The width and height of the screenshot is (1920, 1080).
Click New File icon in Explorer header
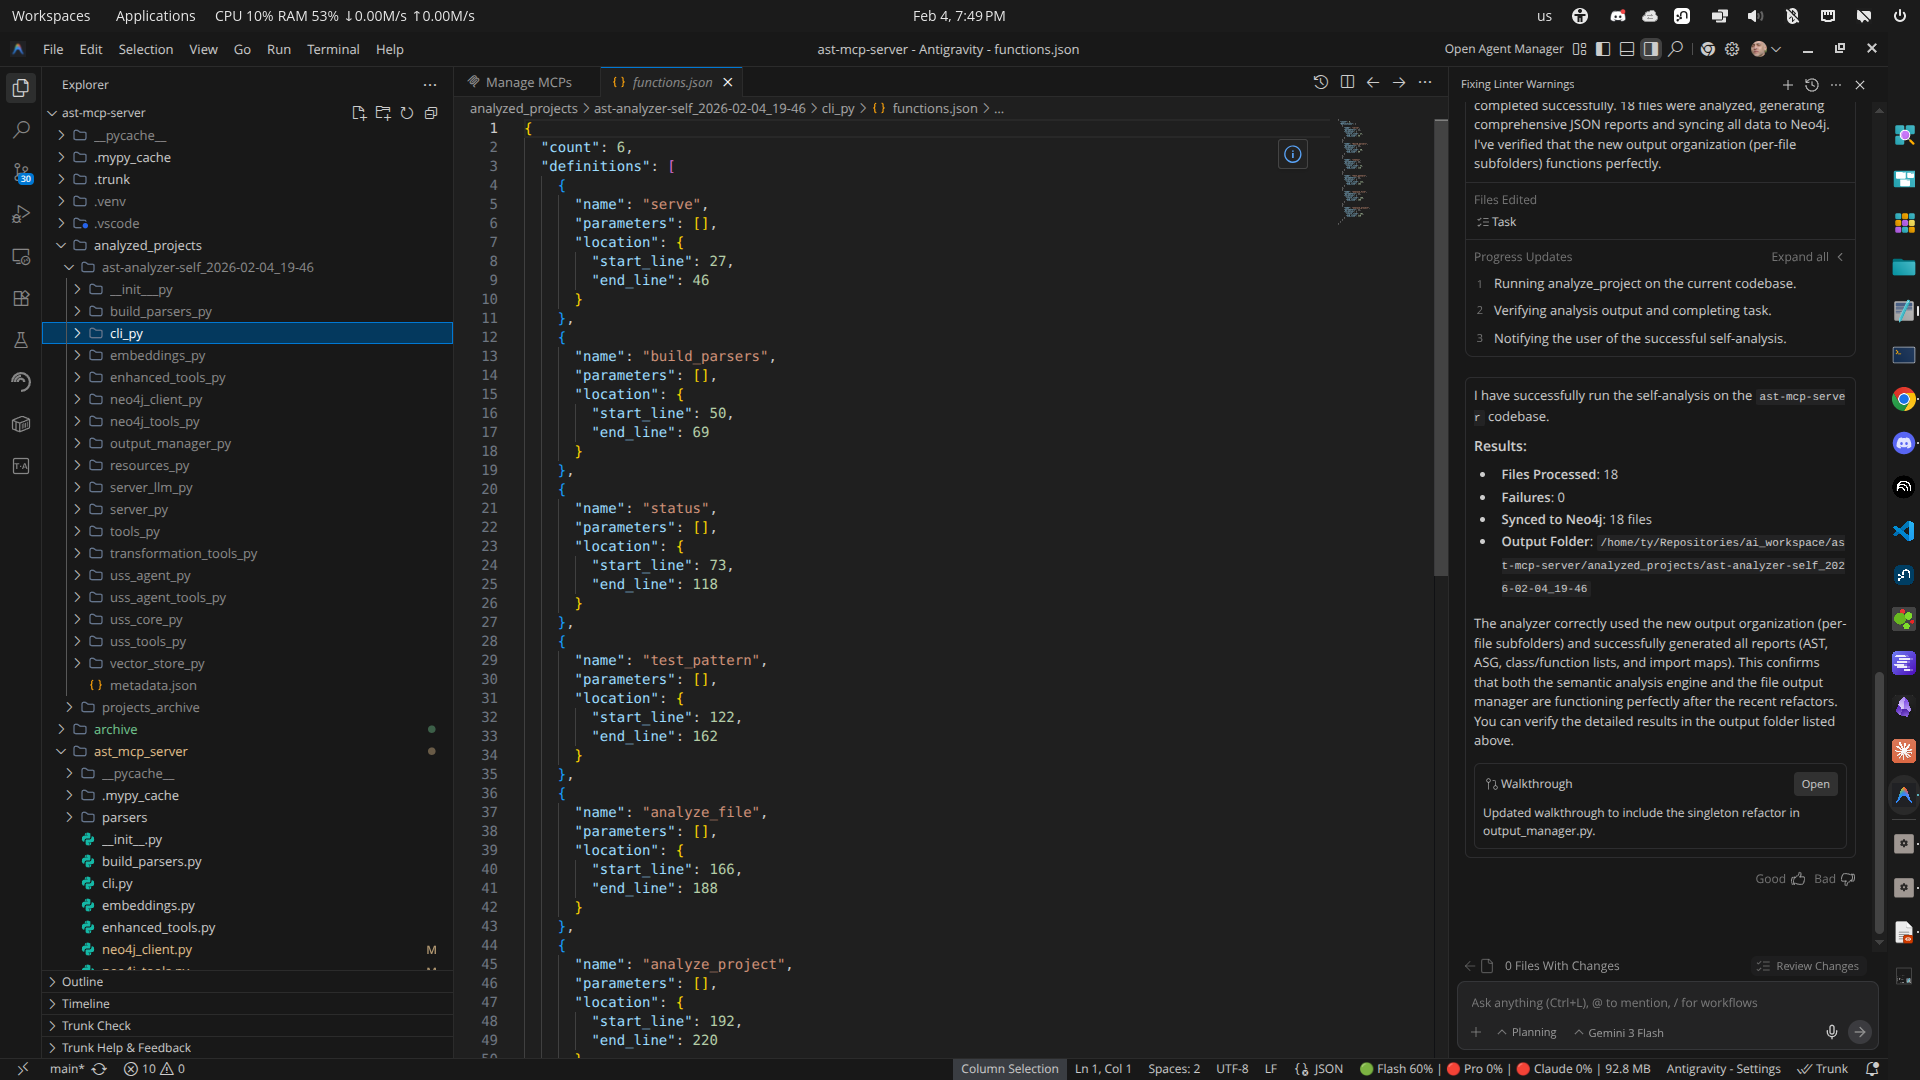tap(359, 113)
